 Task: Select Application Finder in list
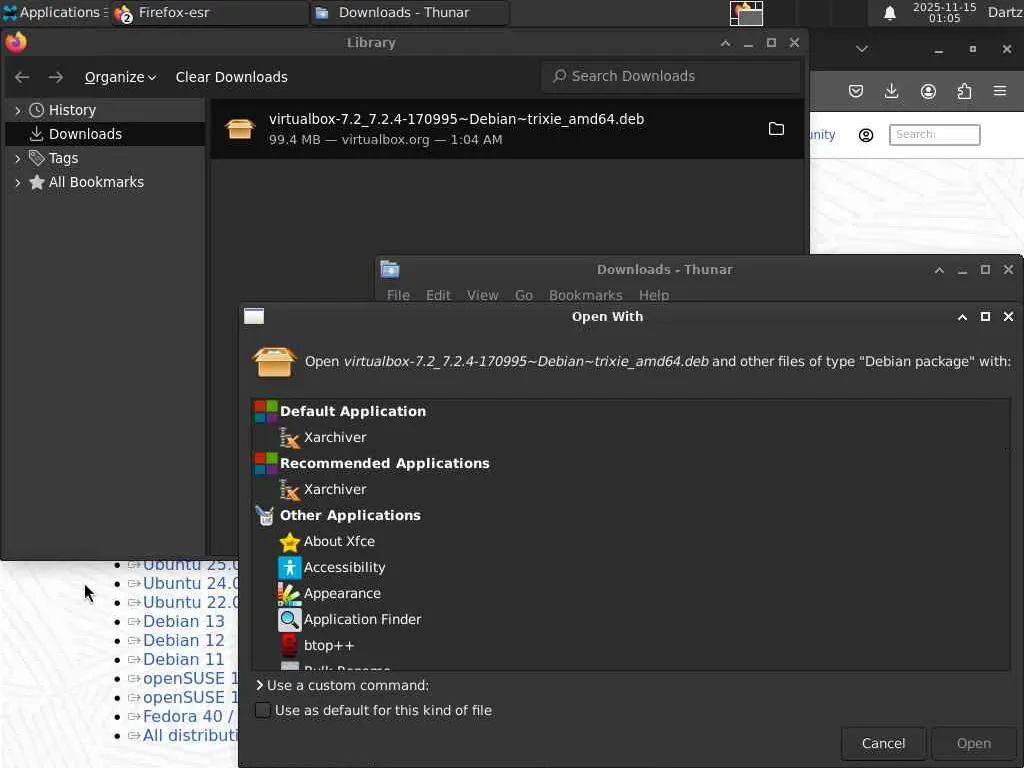tap(362, 620)
